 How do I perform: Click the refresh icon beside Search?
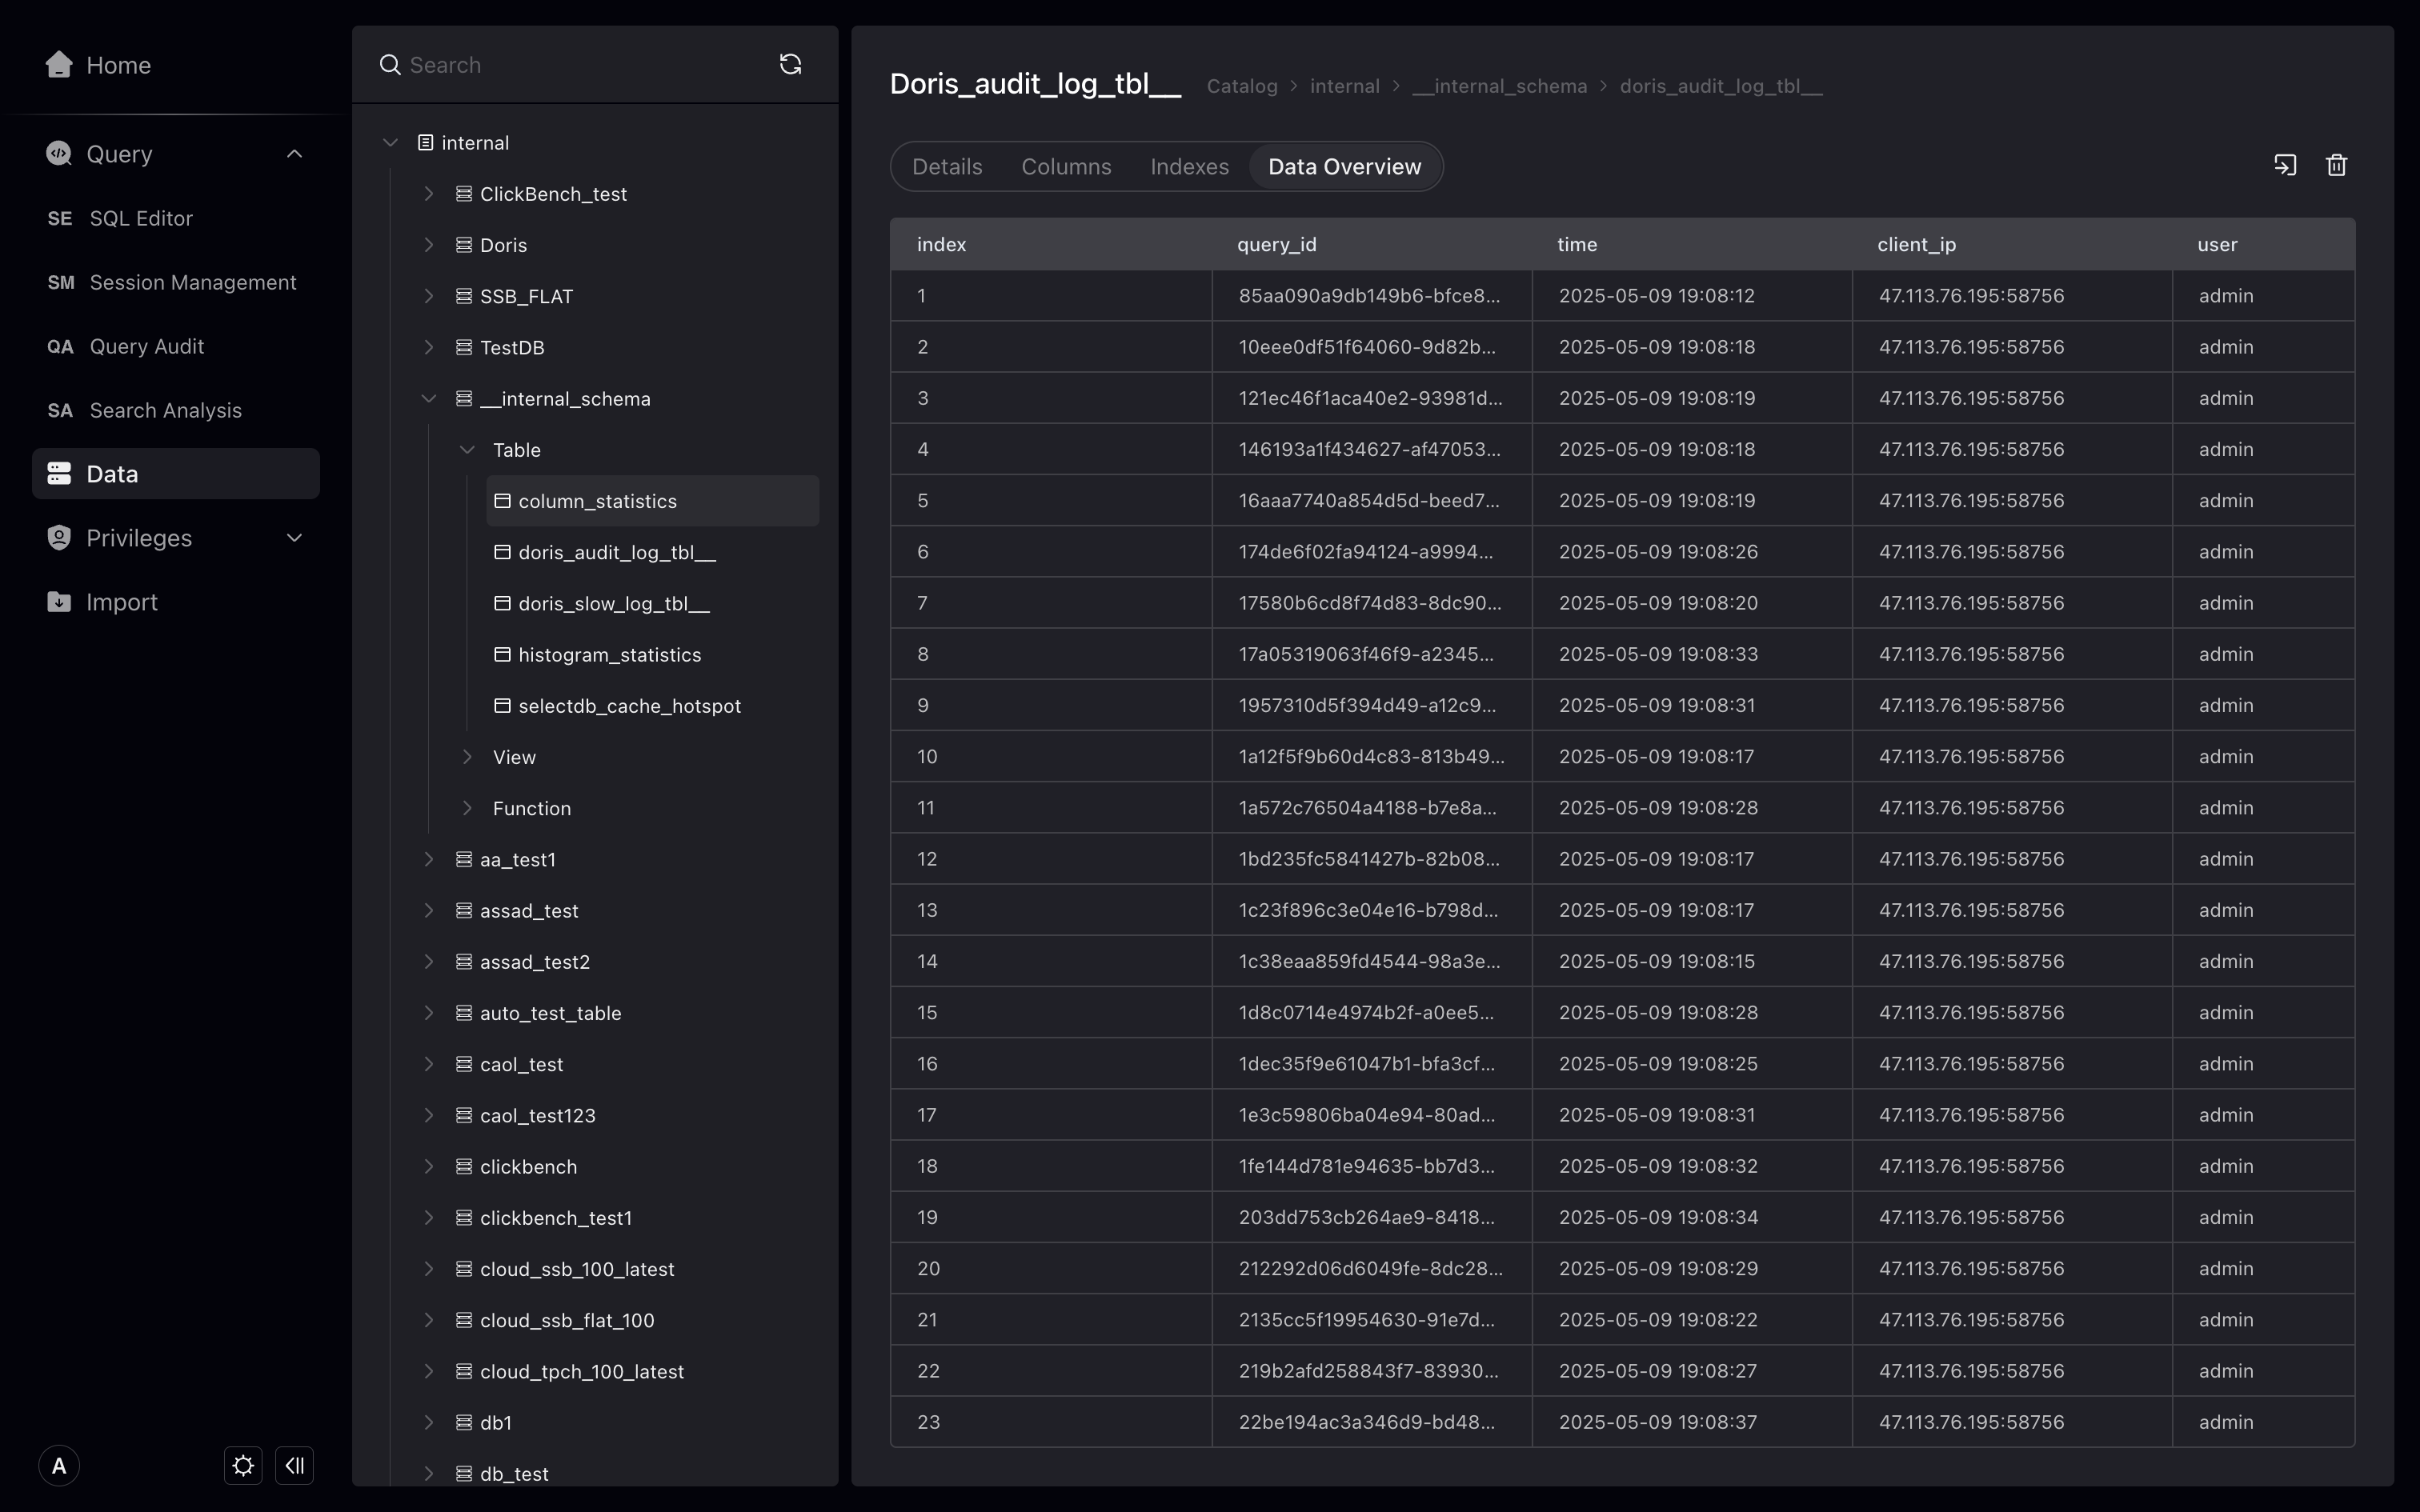pyautogui.click(x=790, y=65)
